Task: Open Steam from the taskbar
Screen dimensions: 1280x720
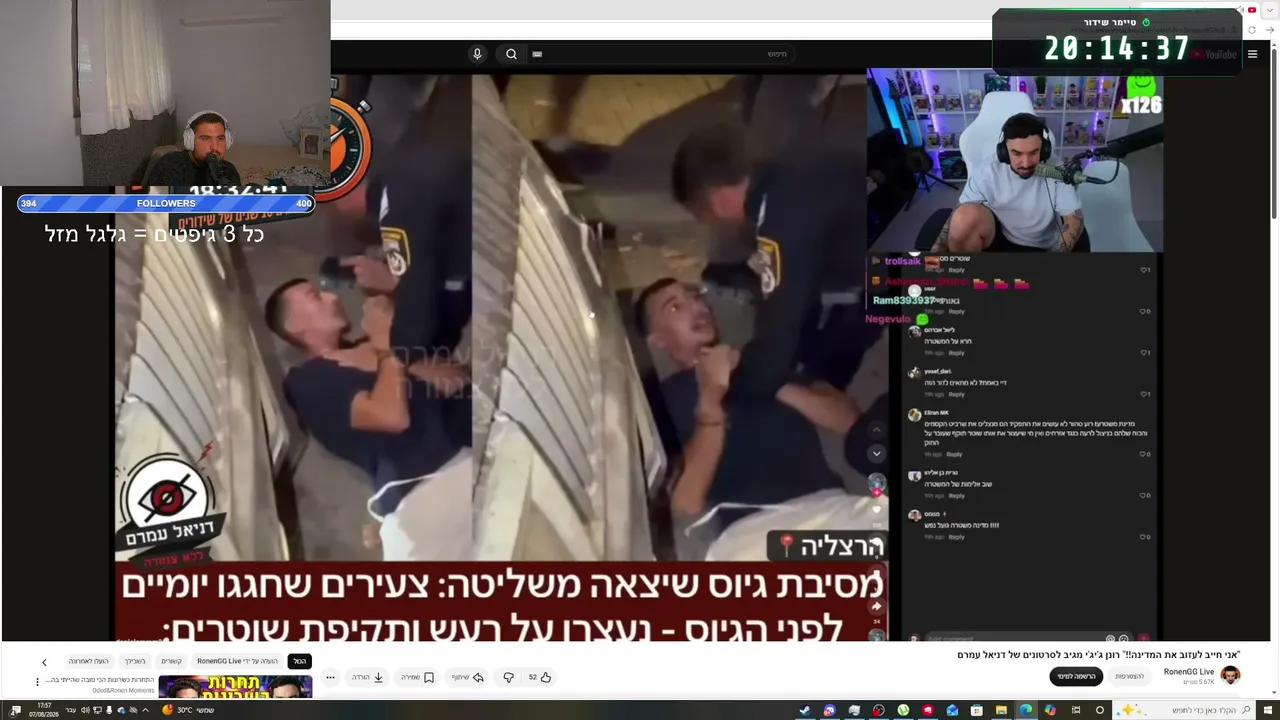Action: point(804,710)
